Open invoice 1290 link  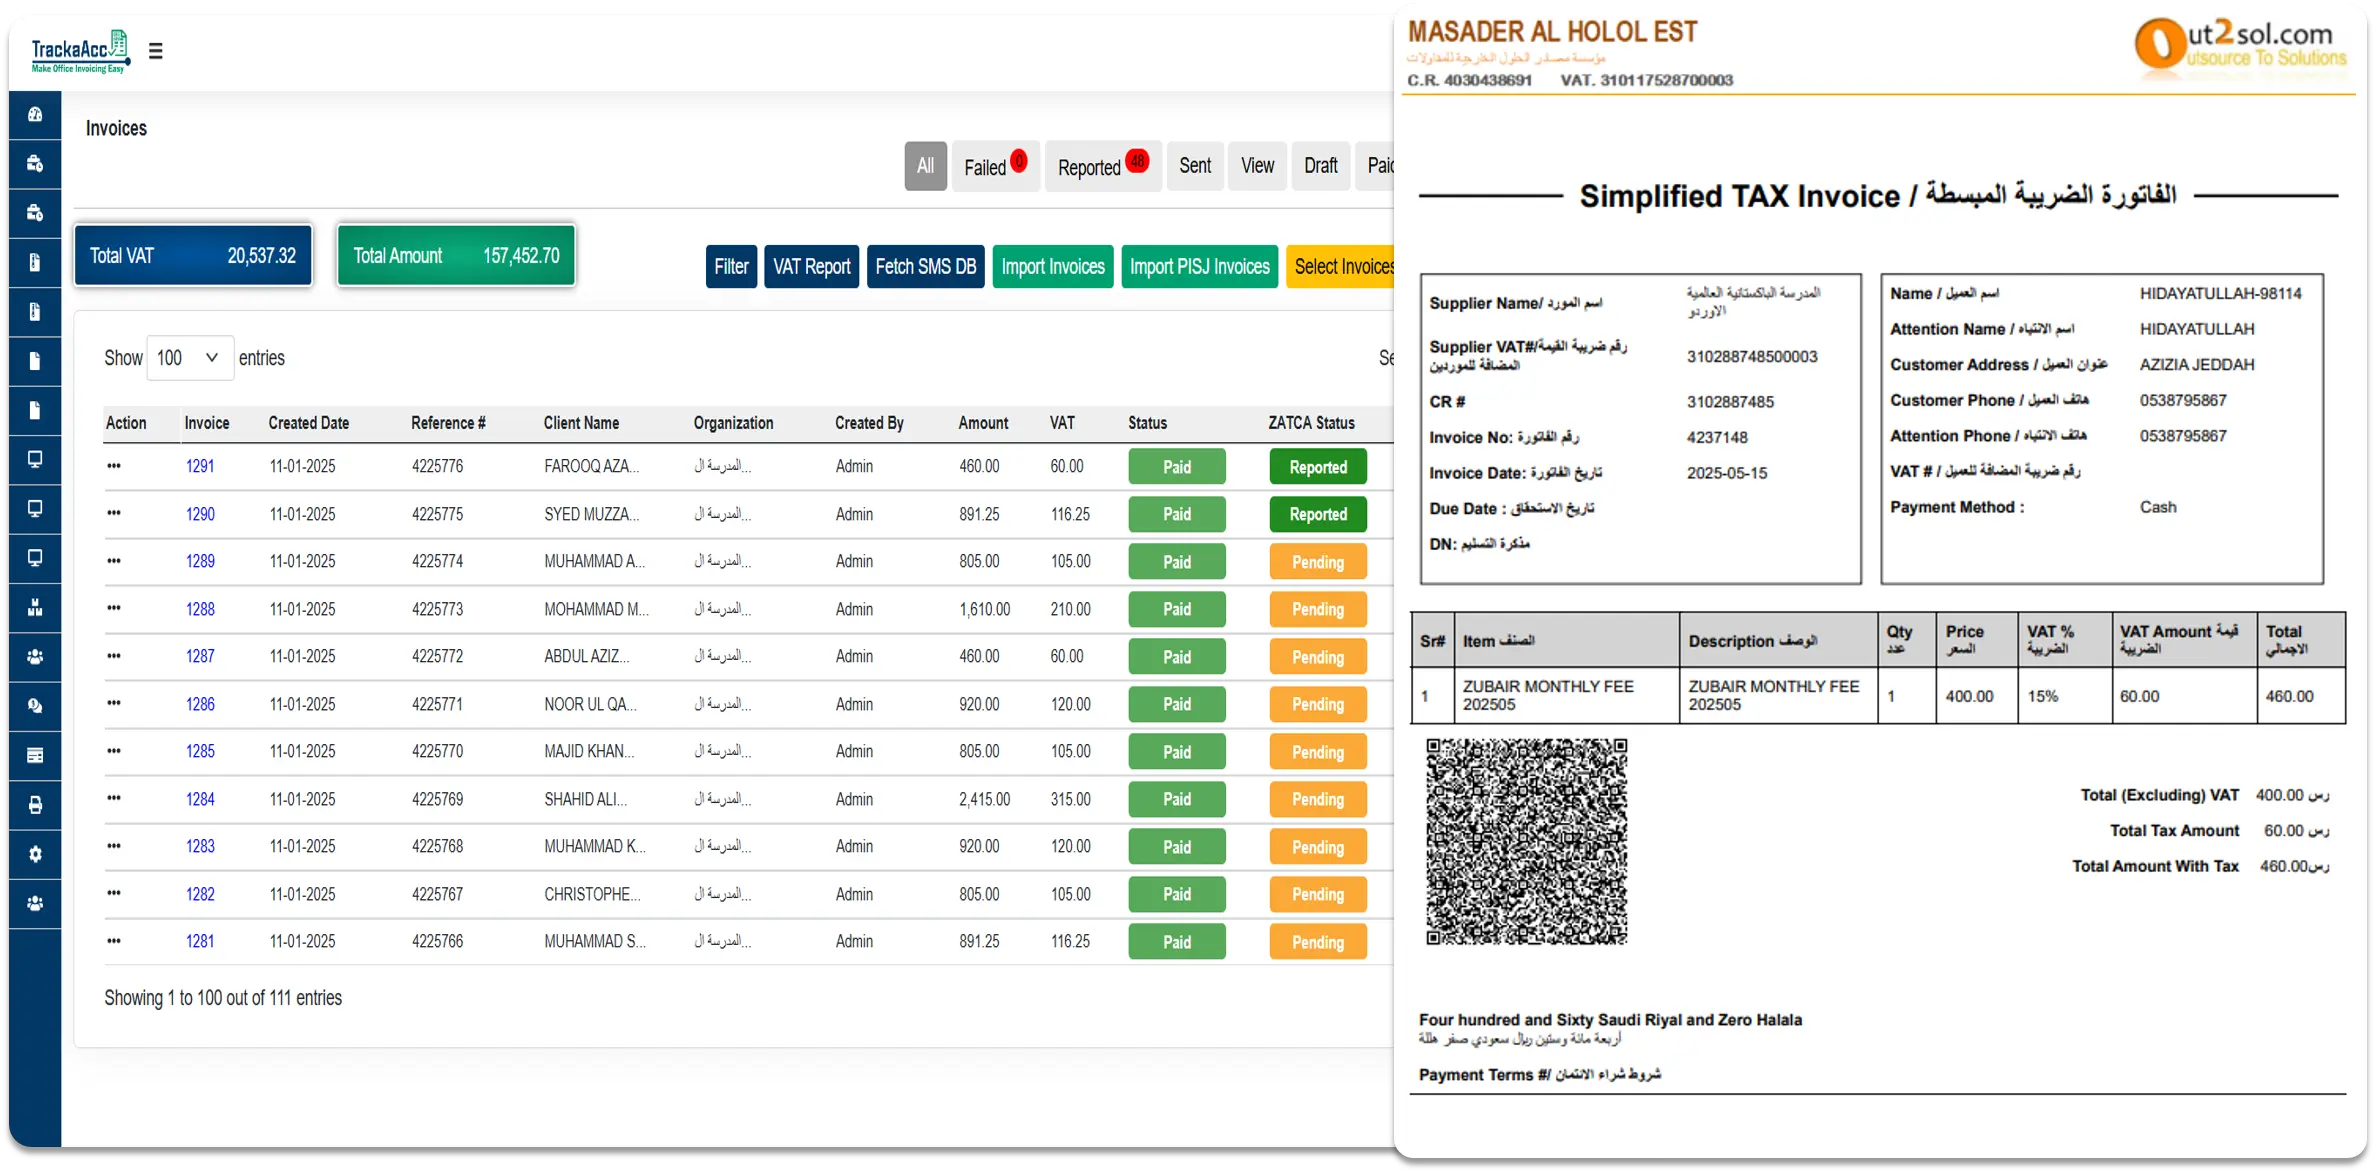tap(200, 514)
